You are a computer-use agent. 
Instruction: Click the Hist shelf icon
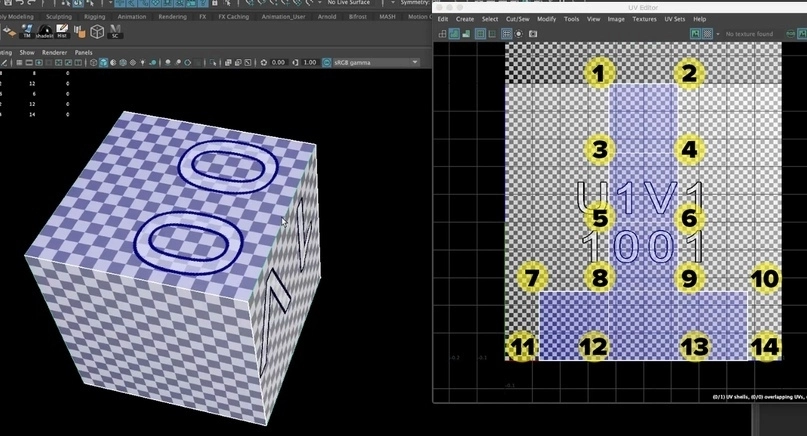click(x=61, y=31)
